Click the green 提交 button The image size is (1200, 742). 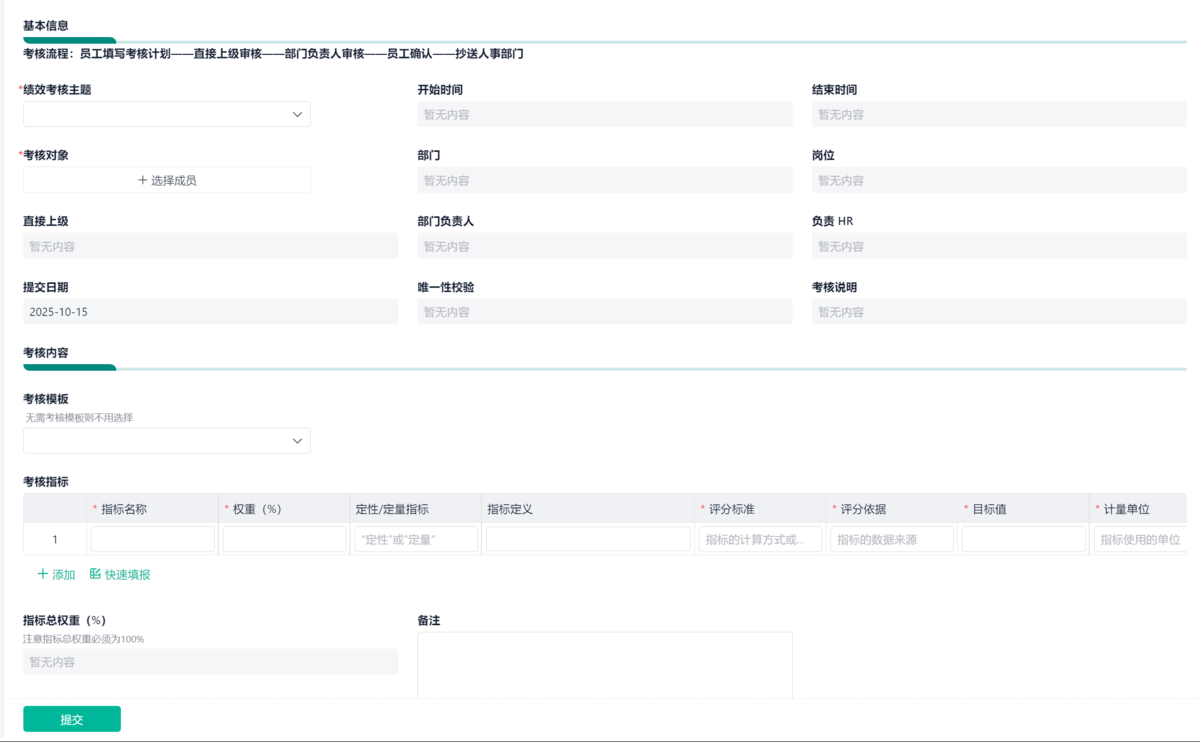[72, 719]
